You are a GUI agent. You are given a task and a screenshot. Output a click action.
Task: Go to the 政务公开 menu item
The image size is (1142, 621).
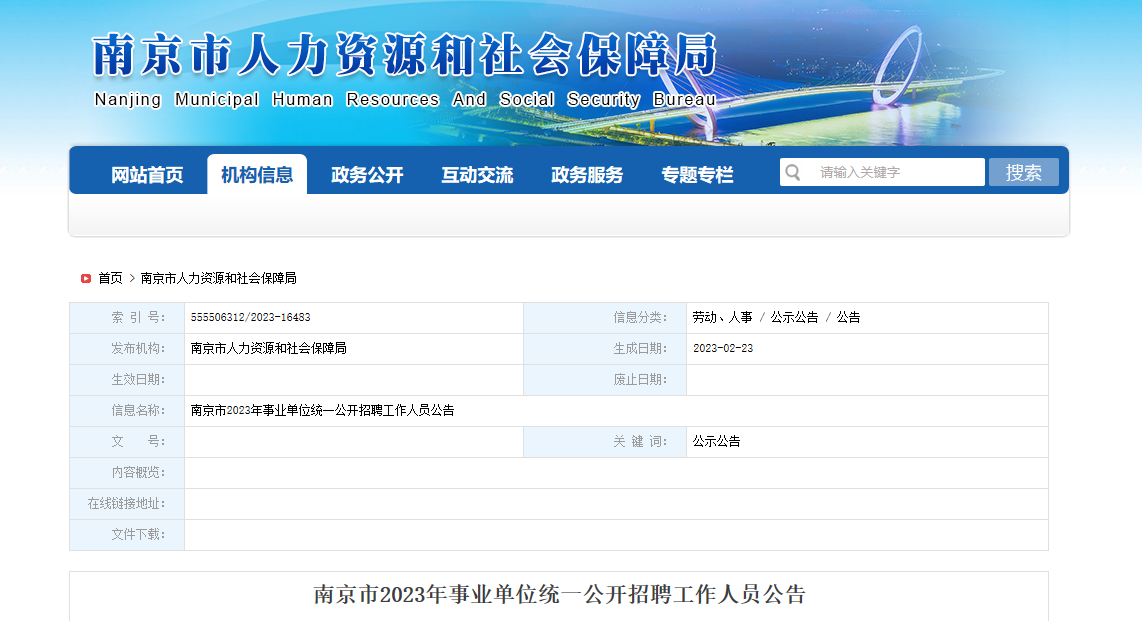[367, 175]
